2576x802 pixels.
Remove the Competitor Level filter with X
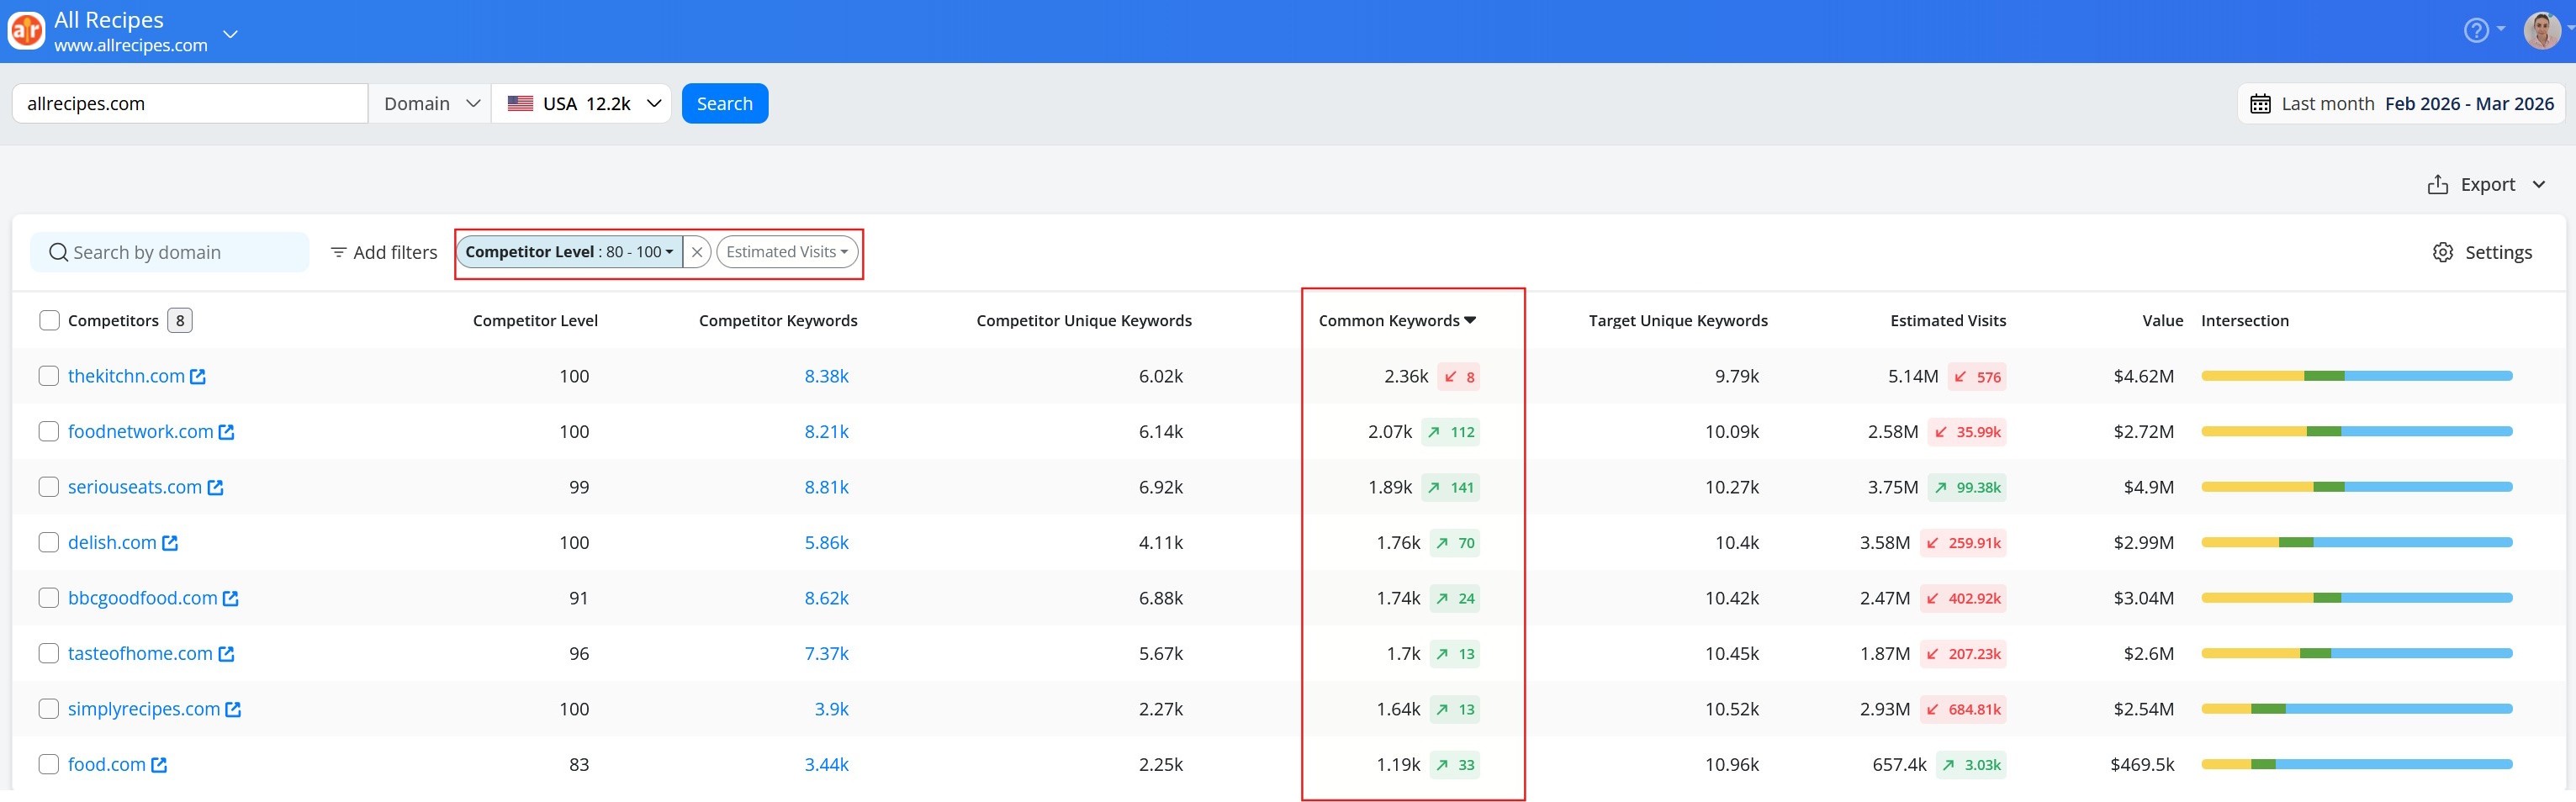coord(697,252)
